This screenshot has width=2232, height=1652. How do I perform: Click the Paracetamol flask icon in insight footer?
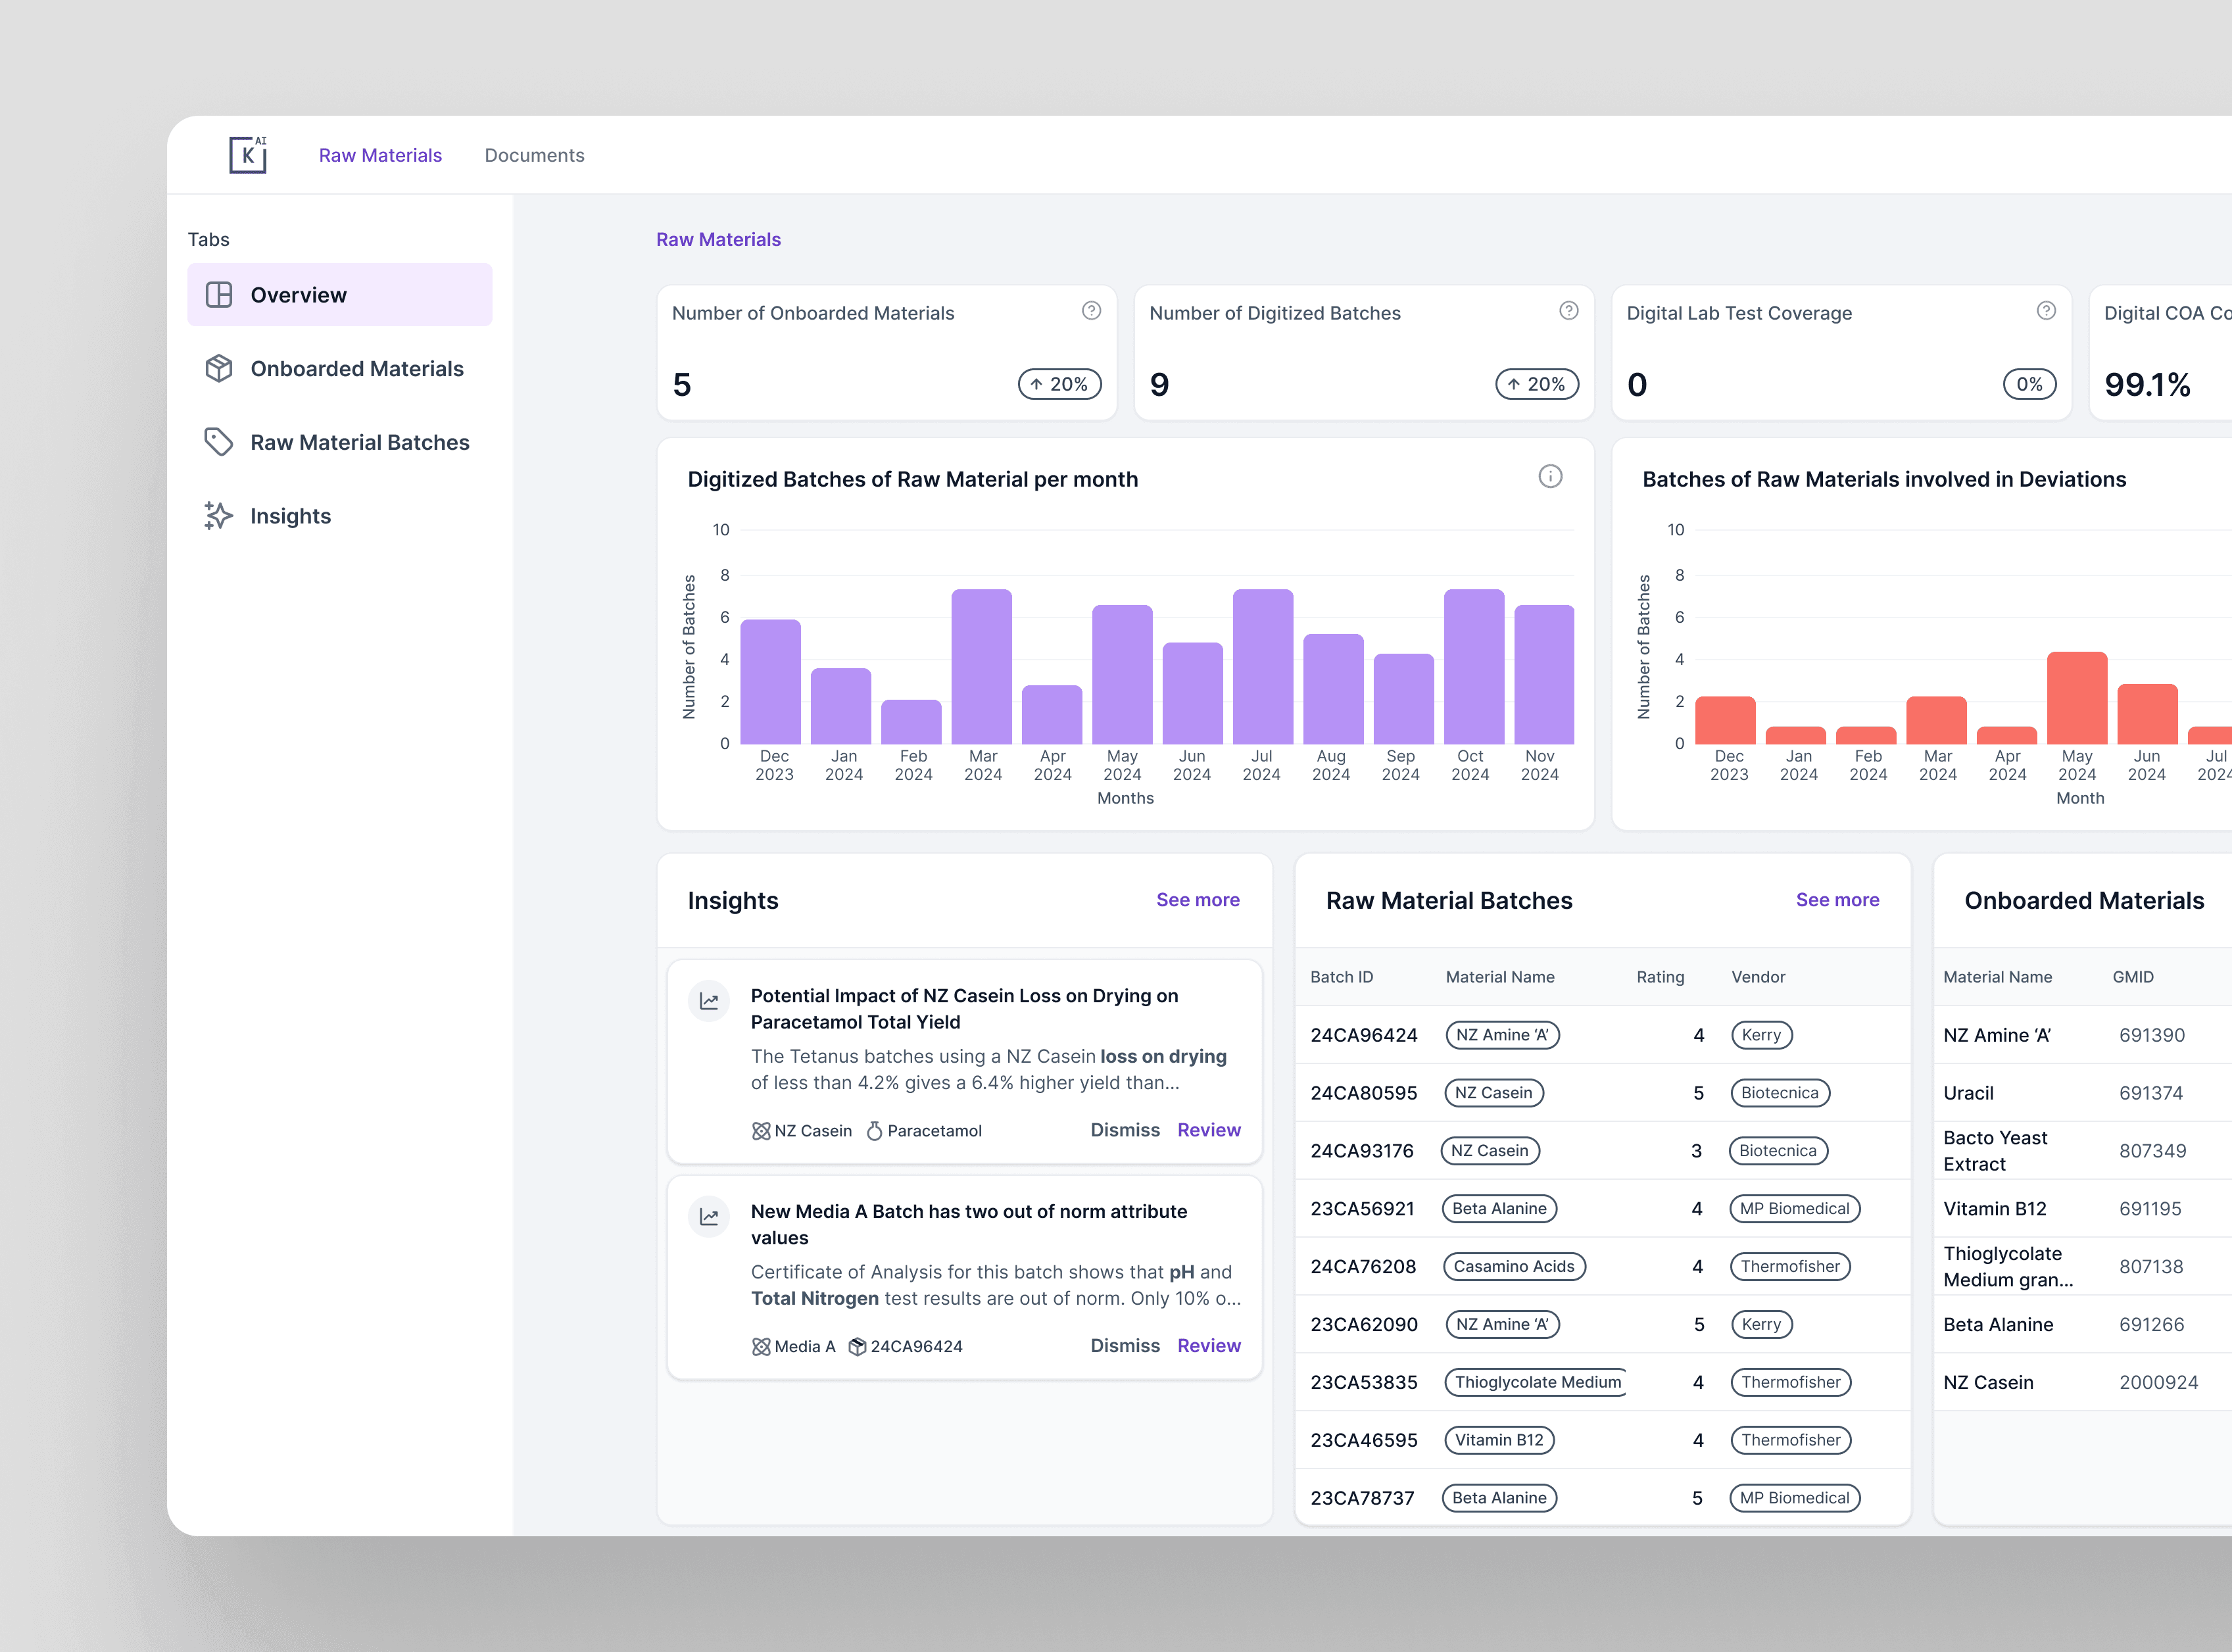point(874,1130)
